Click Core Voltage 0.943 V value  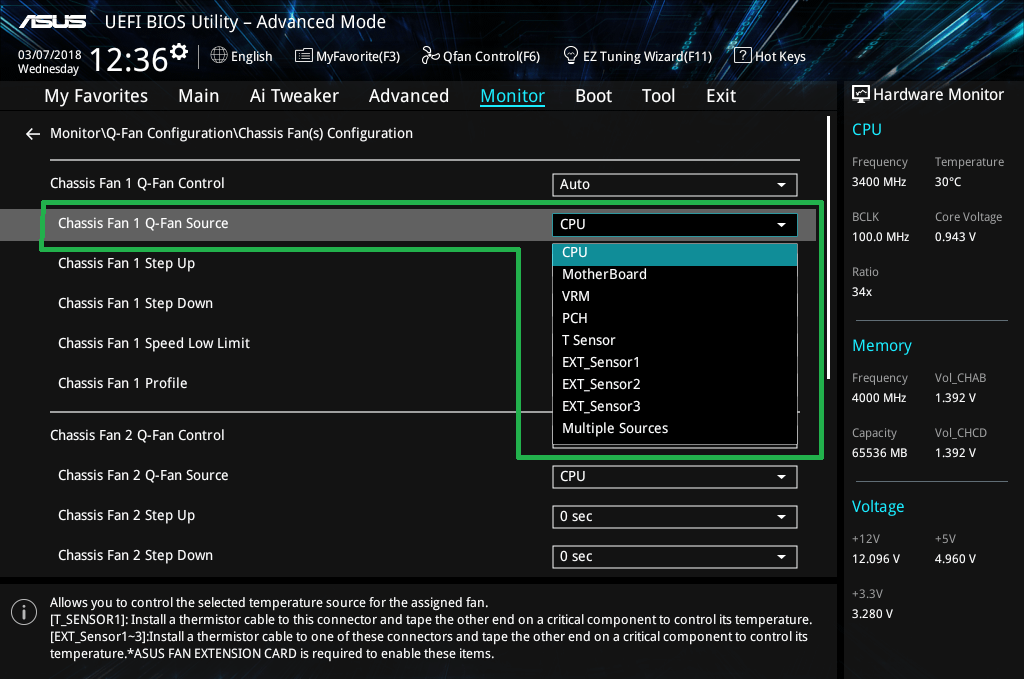(955, 237)
